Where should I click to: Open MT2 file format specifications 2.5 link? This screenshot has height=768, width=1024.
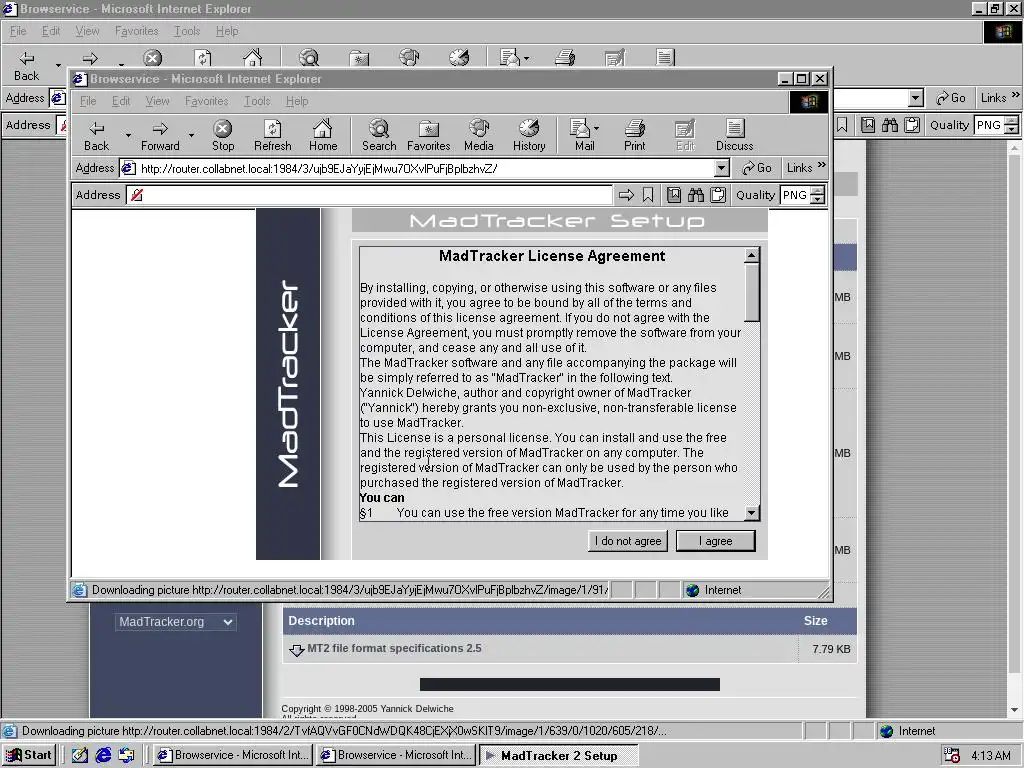394,648
